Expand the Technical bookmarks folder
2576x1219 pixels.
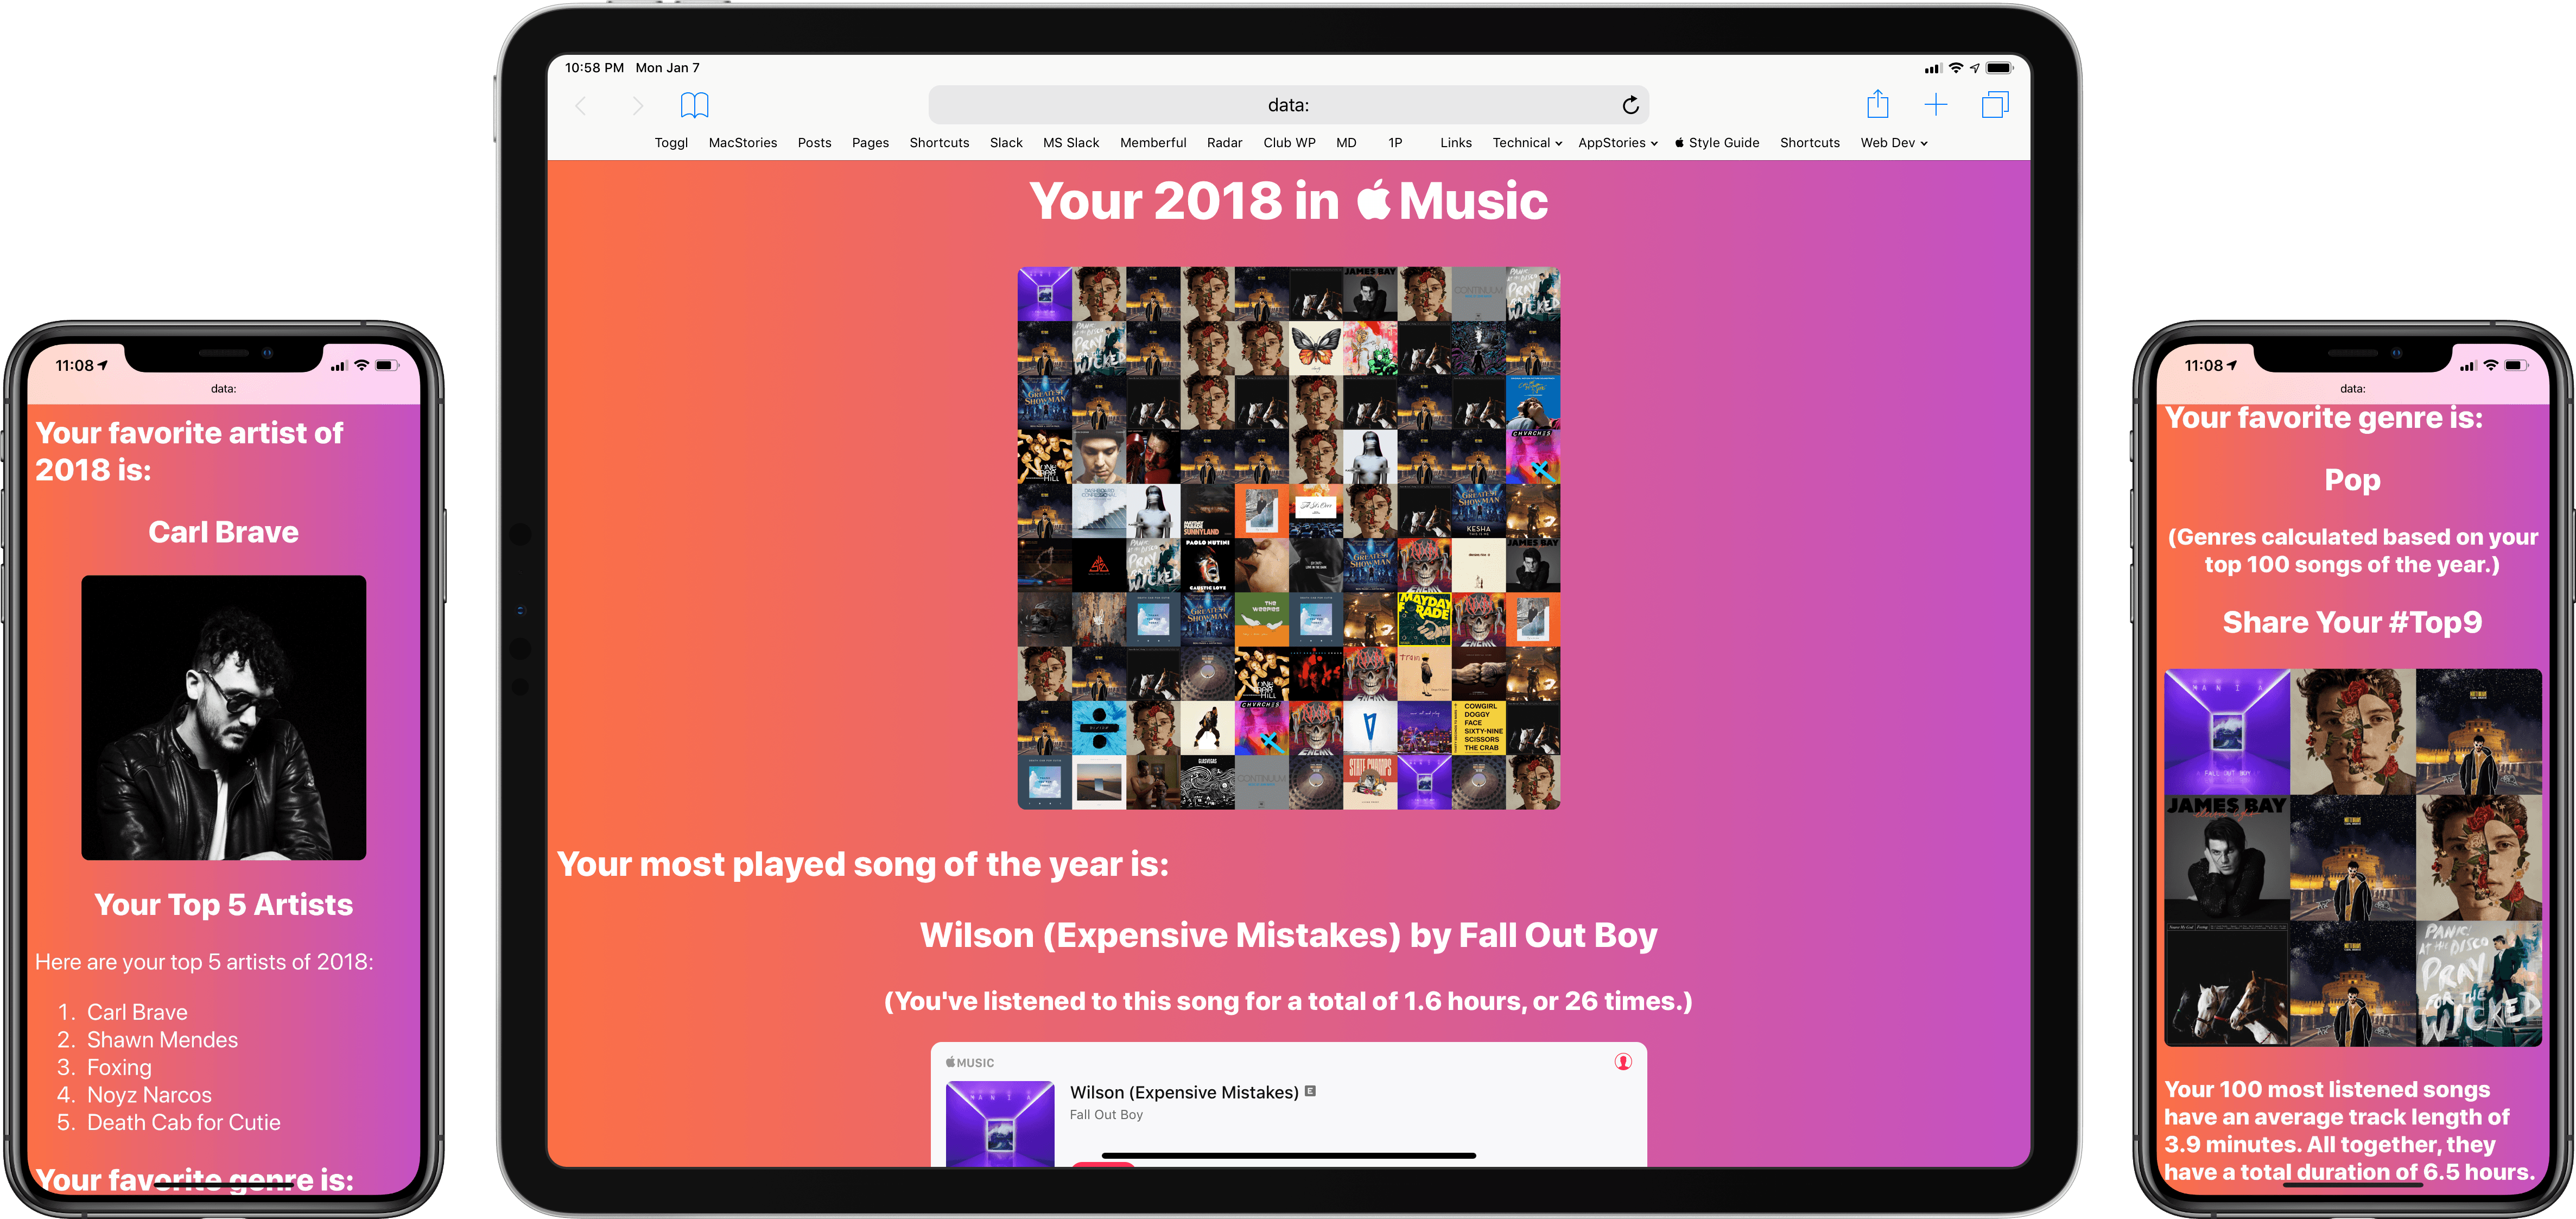tap(1526, 143)
